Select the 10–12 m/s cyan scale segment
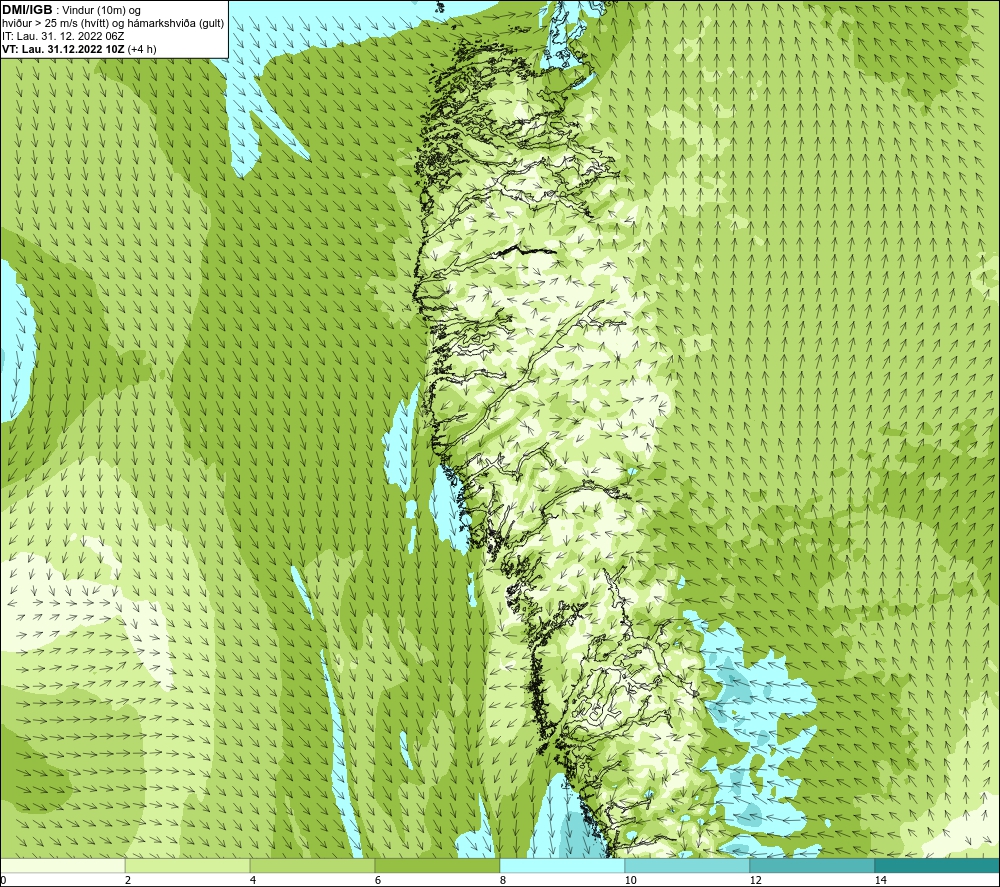Image resolution: width=1000 pixels, height=887 pixels. click(x=688, y=865)
